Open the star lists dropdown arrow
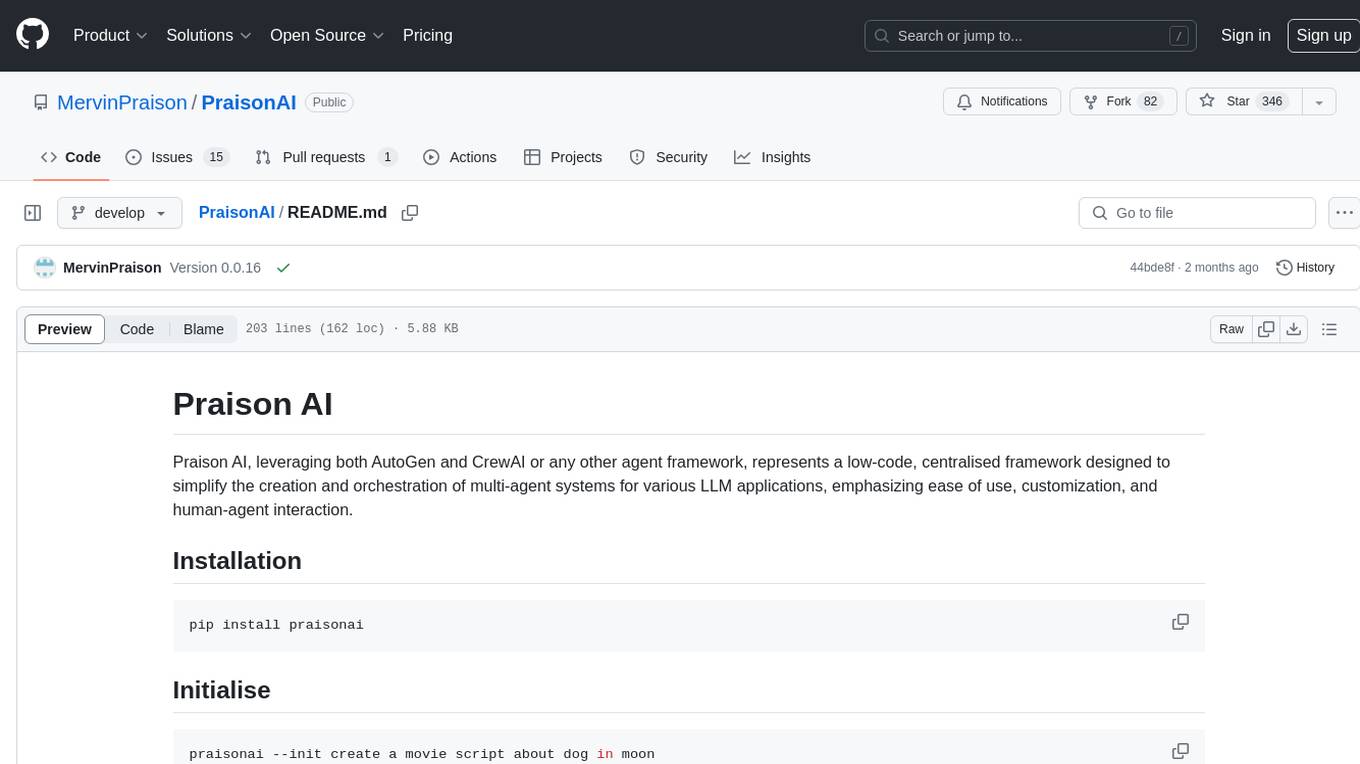The image size is (1360, 764). point(1319,101)
